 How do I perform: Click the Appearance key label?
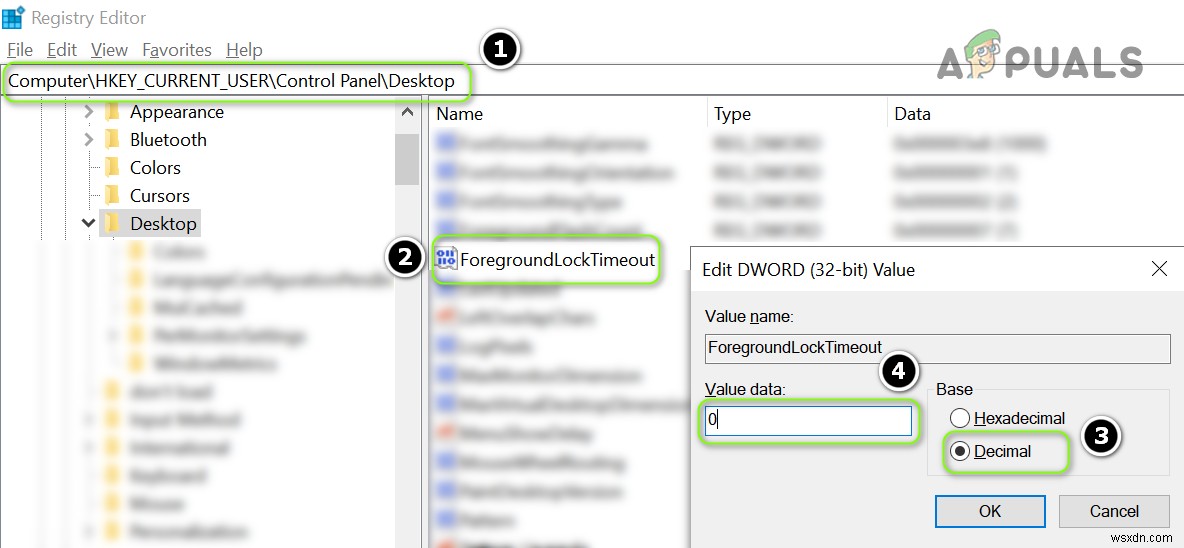pos(177,112)
